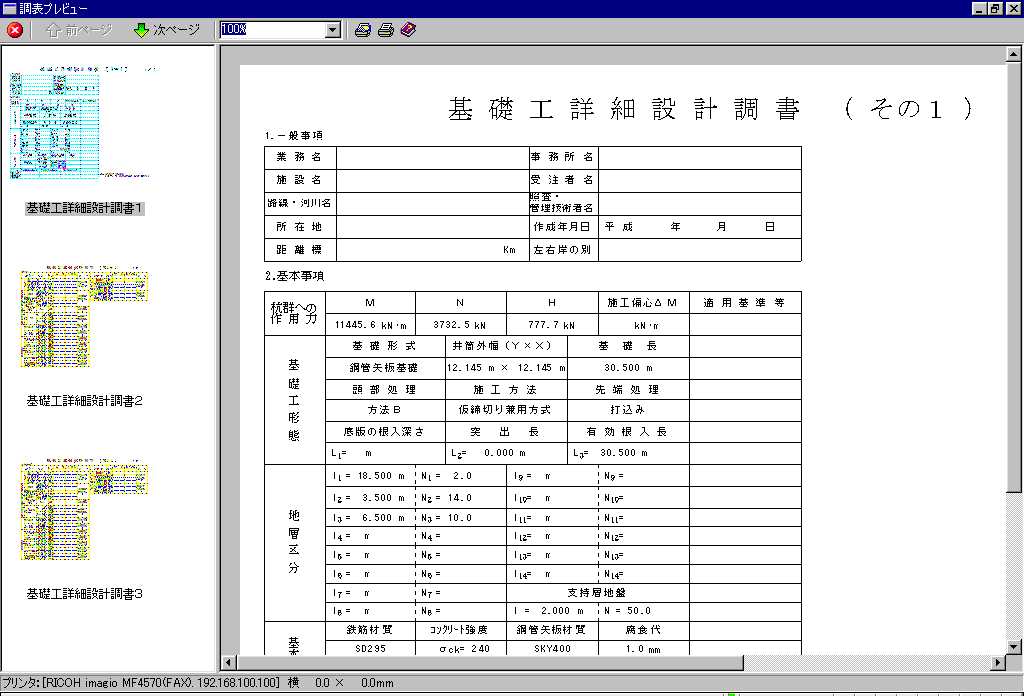Click the value 777.7 kN
This screenshot has width=1024, height=696.
pos(552,324)
